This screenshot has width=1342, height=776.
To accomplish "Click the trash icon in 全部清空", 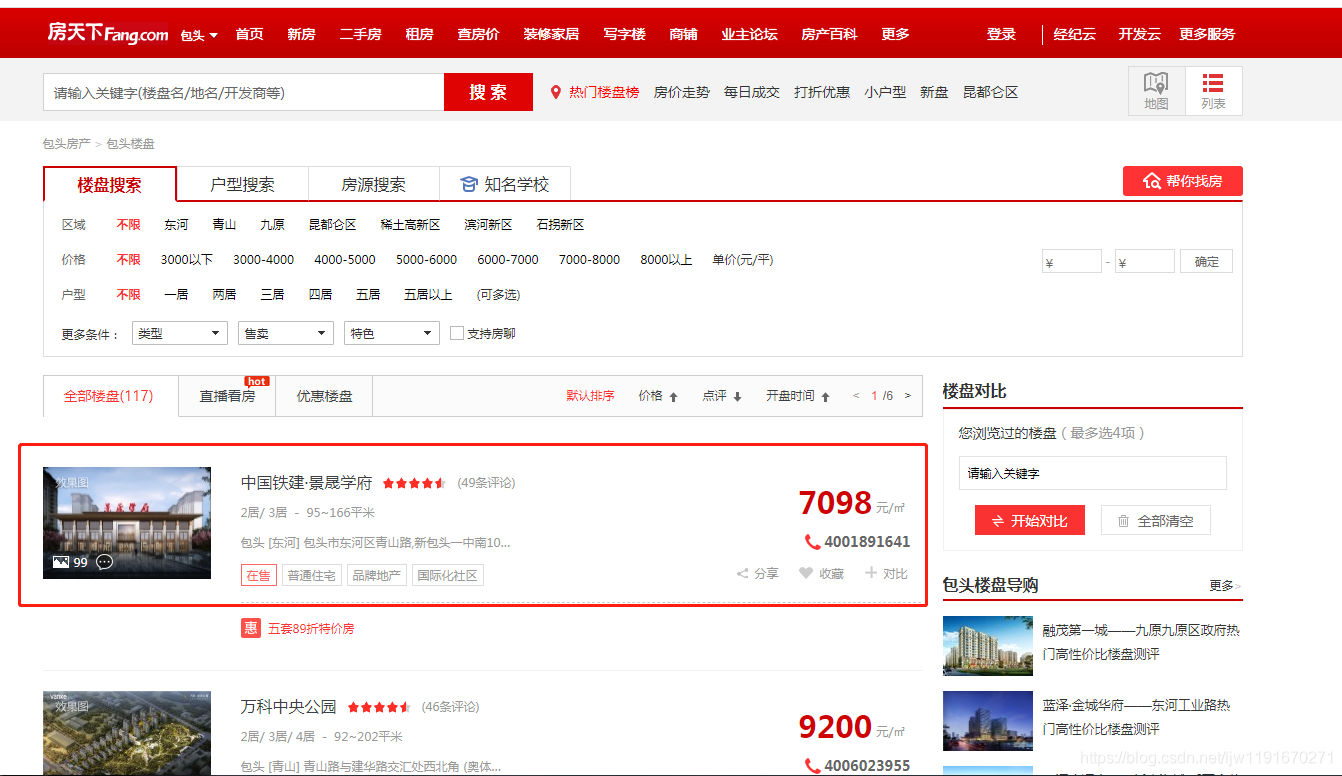I will pos(1123,521).
